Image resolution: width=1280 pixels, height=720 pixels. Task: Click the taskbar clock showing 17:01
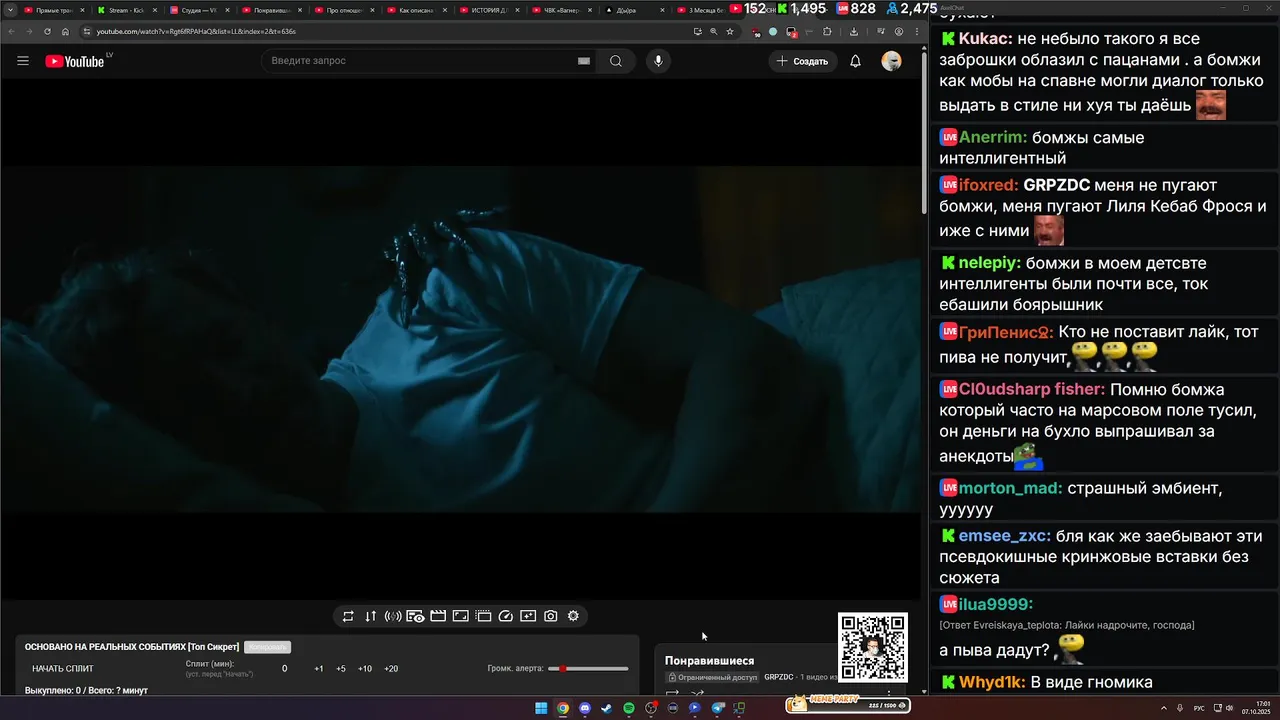point(1255,708)
